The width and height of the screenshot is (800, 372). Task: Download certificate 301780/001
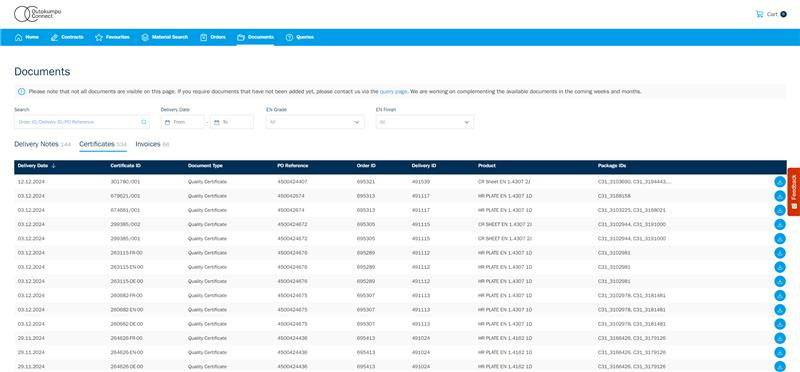tap(780, 182)
